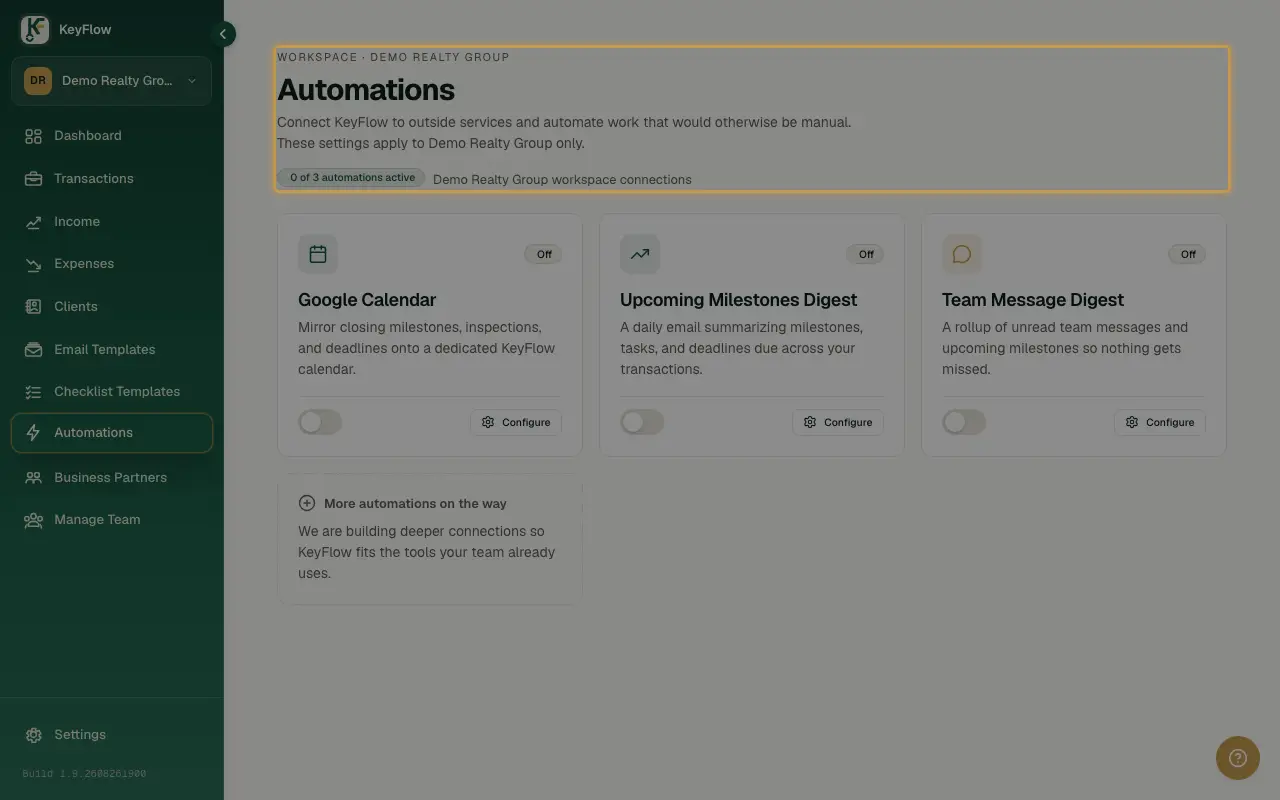Open the Dashboard page
The image size is (1280, 800).
(111, 136)
